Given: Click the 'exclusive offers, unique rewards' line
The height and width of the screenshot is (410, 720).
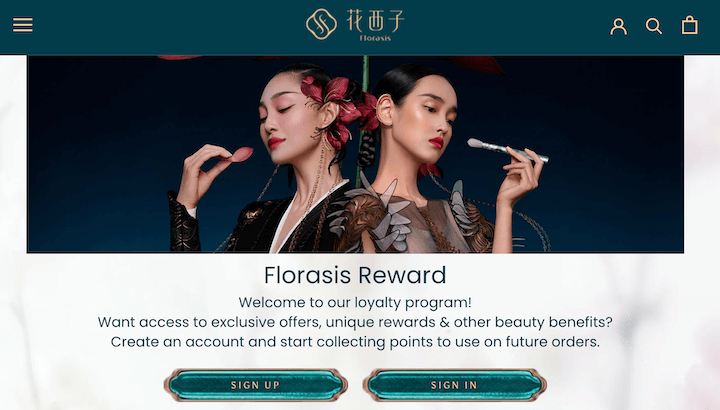Looking at the screenshot, I should coord(355,322).
